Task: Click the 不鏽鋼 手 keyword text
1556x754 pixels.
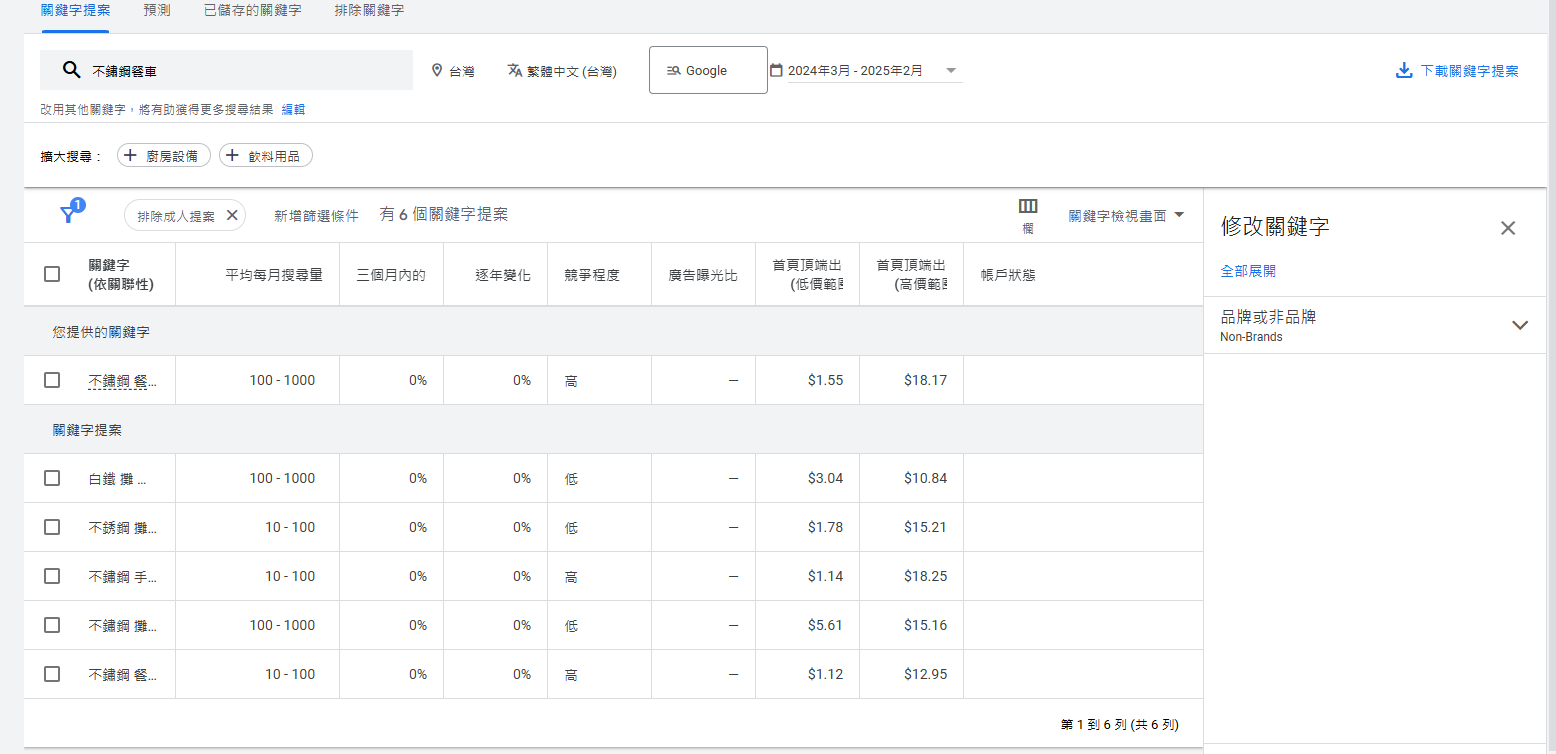Action: click(x=122, y=576)
